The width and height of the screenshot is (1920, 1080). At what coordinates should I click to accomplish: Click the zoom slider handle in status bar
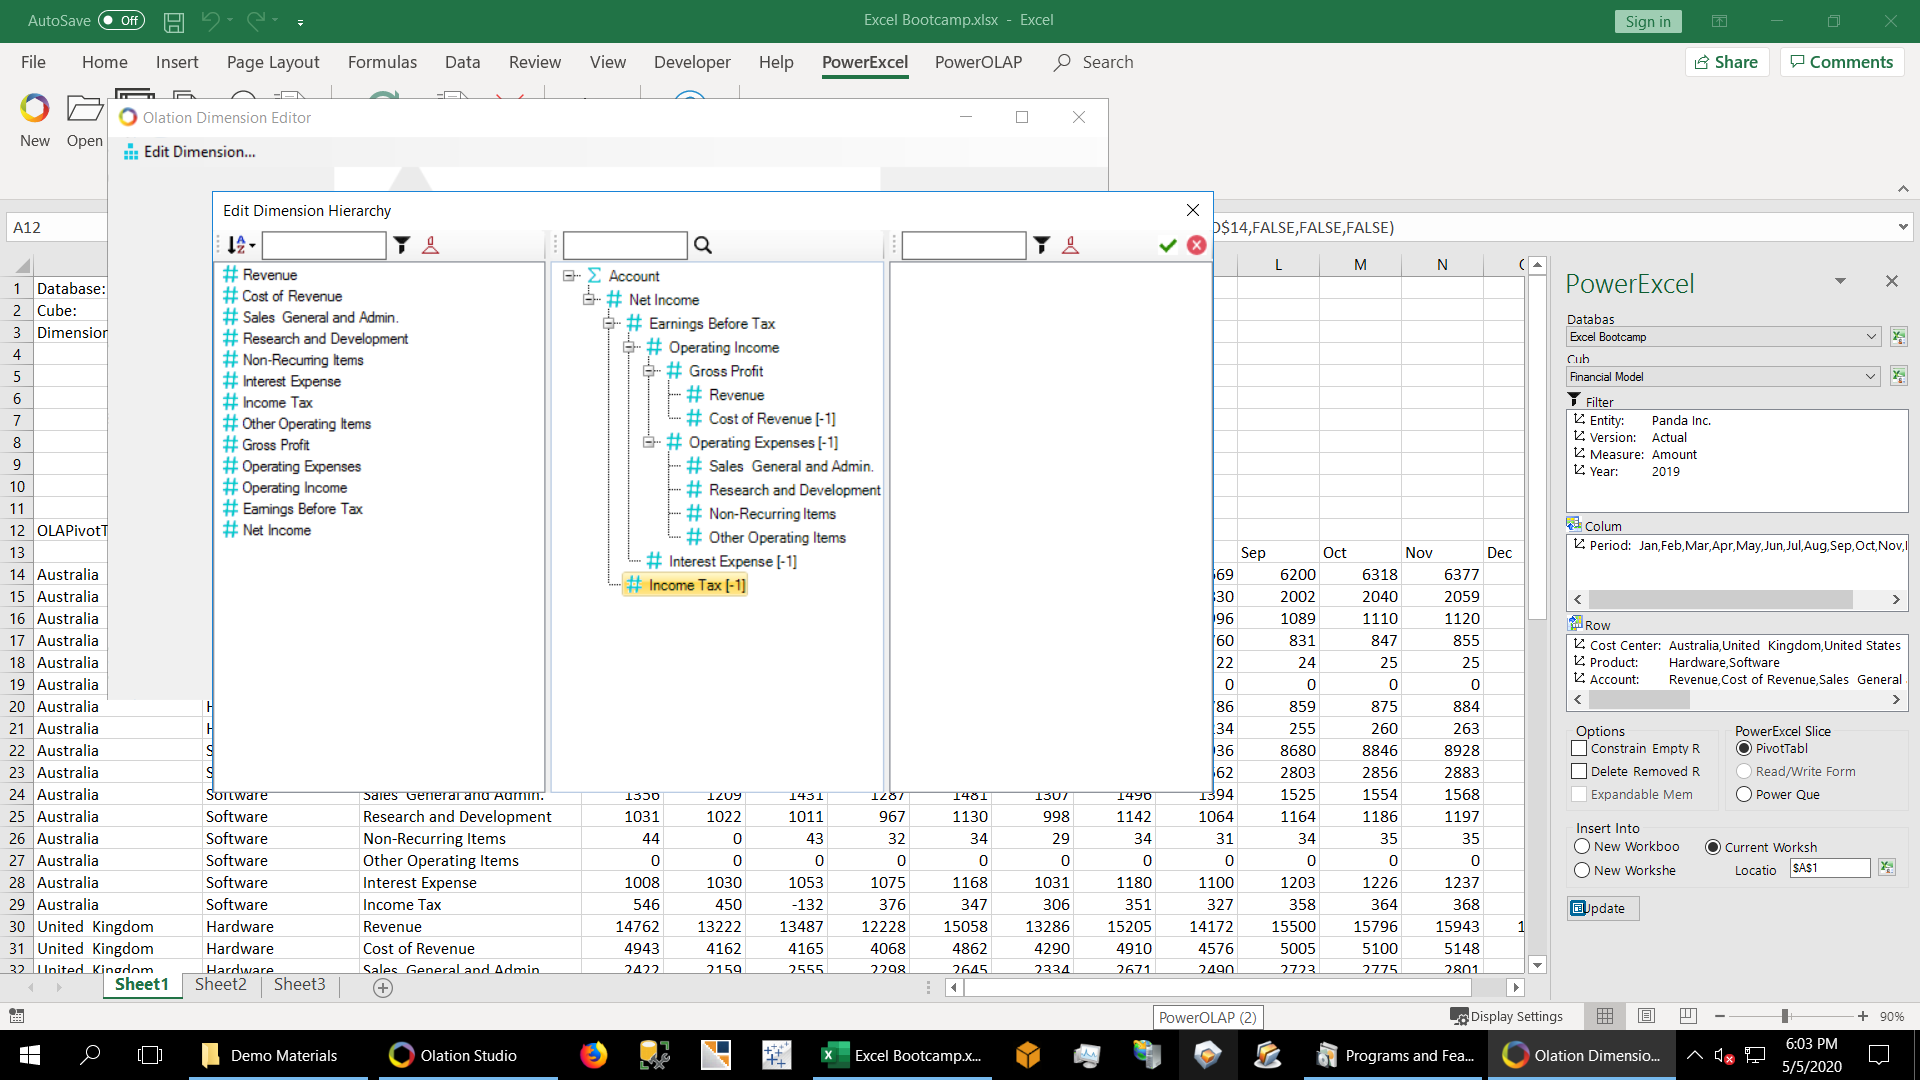(1785, 1016)
